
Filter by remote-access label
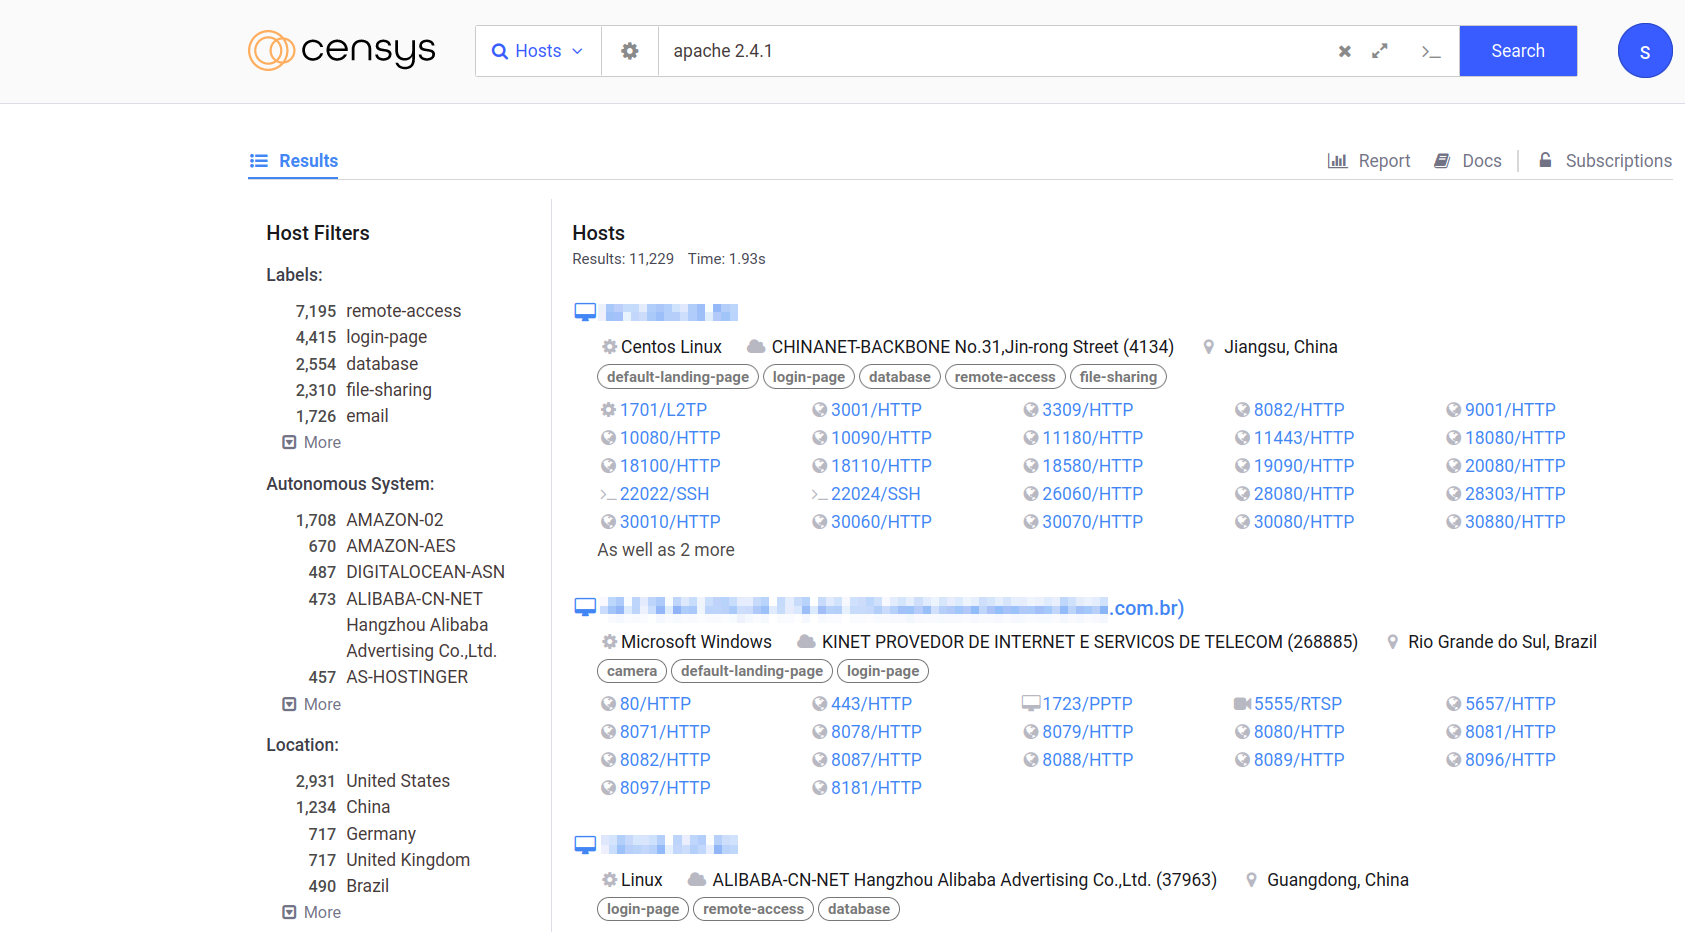pos(403,311)
